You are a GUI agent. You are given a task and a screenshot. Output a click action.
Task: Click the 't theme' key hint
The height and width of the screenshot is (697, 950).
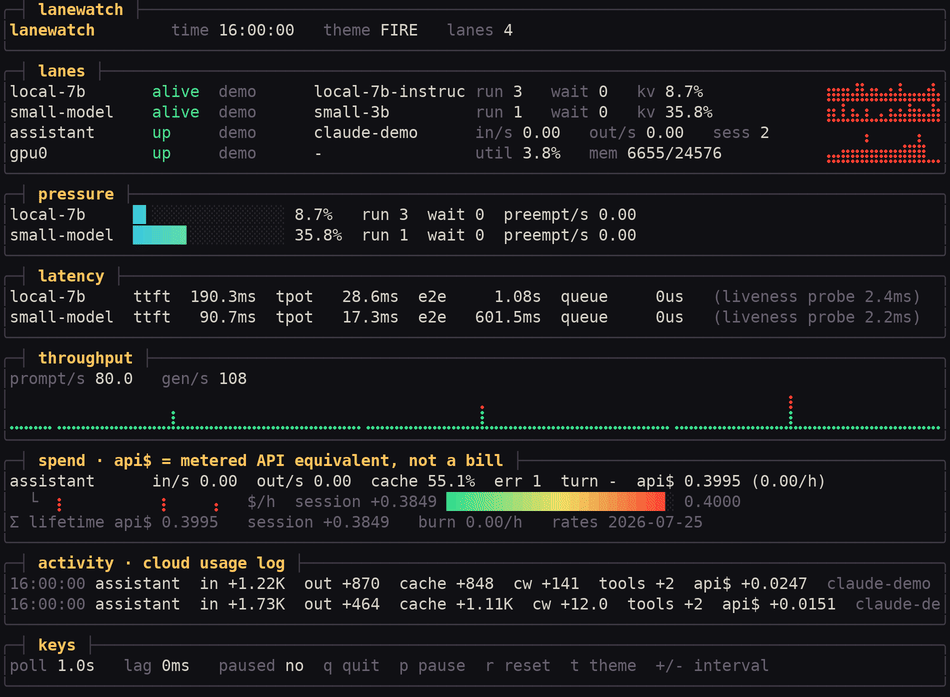pos(603,665)
